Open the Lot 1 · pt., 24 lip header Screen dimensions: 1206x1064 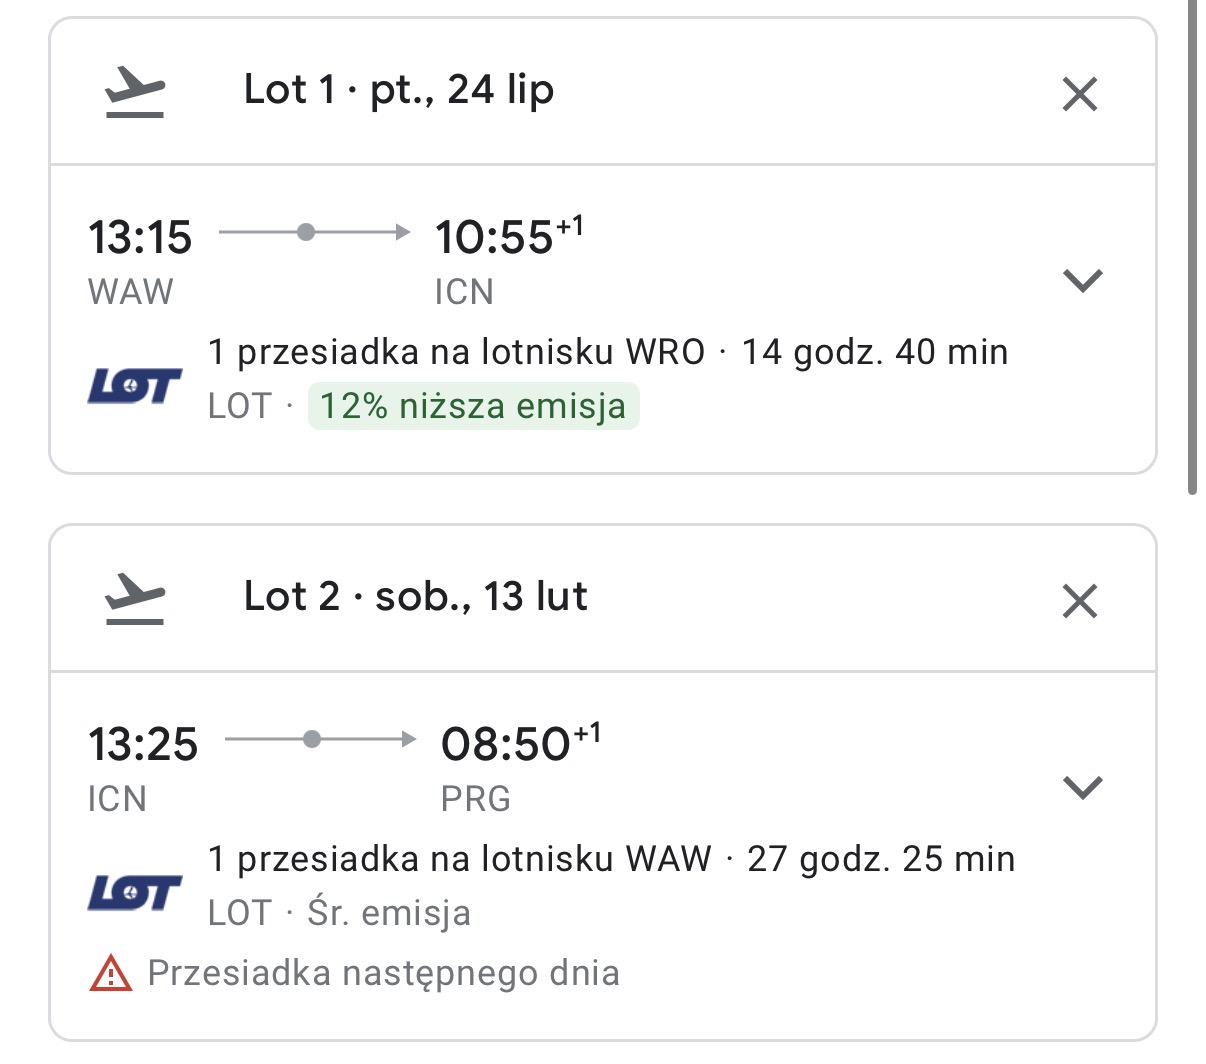pos(399,91)
